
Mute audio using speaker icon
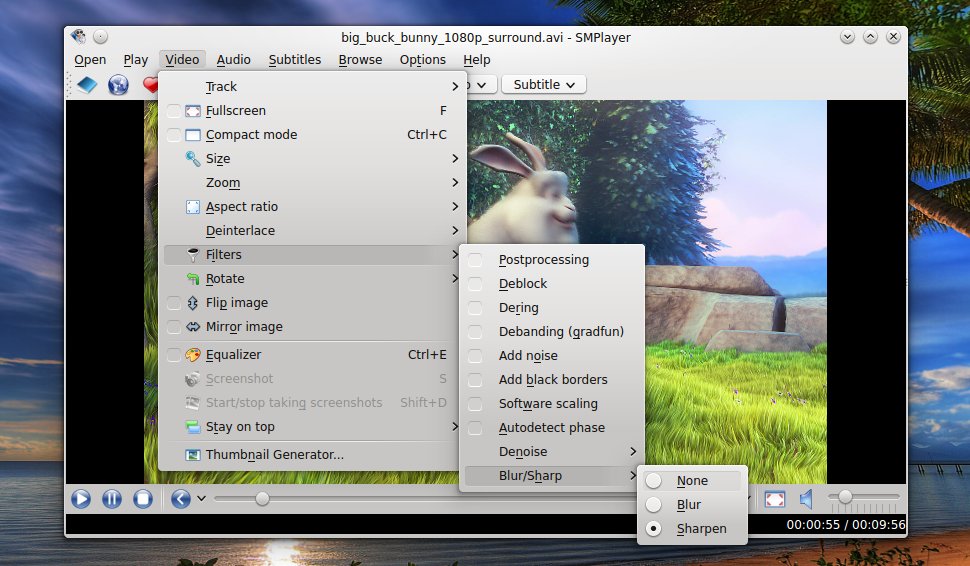pos(806,499)
